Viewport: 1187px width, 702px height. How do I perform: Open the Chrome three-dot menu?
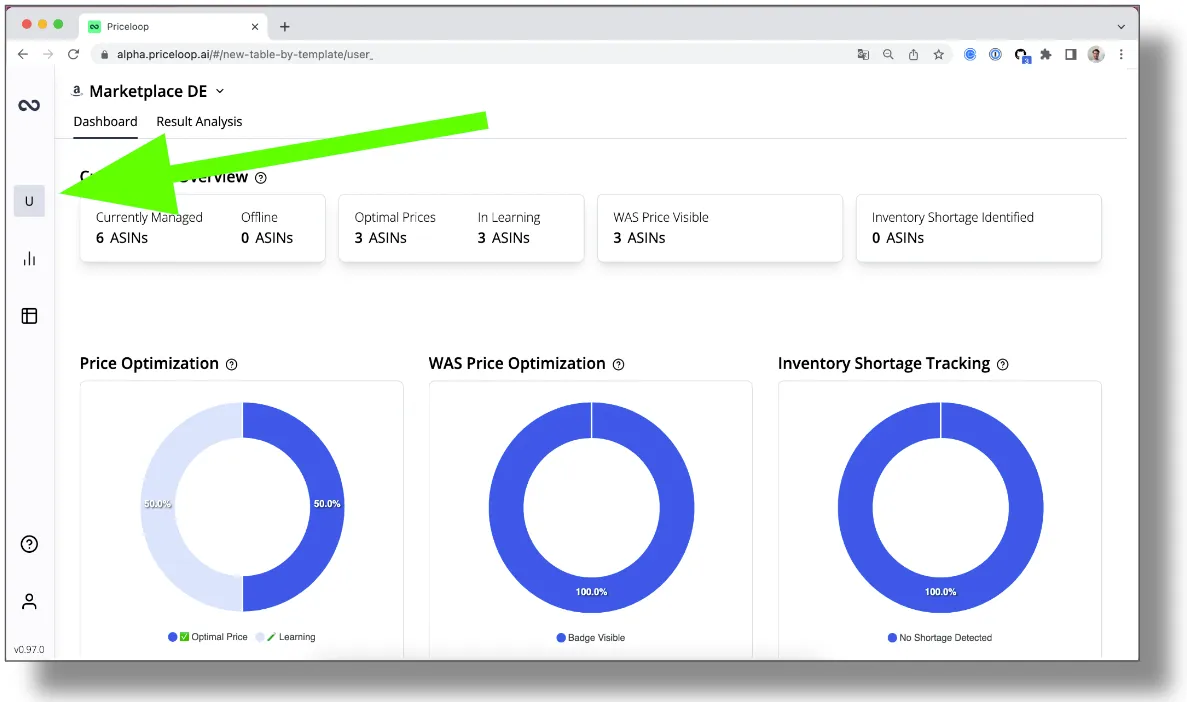tap(1121, 55)
